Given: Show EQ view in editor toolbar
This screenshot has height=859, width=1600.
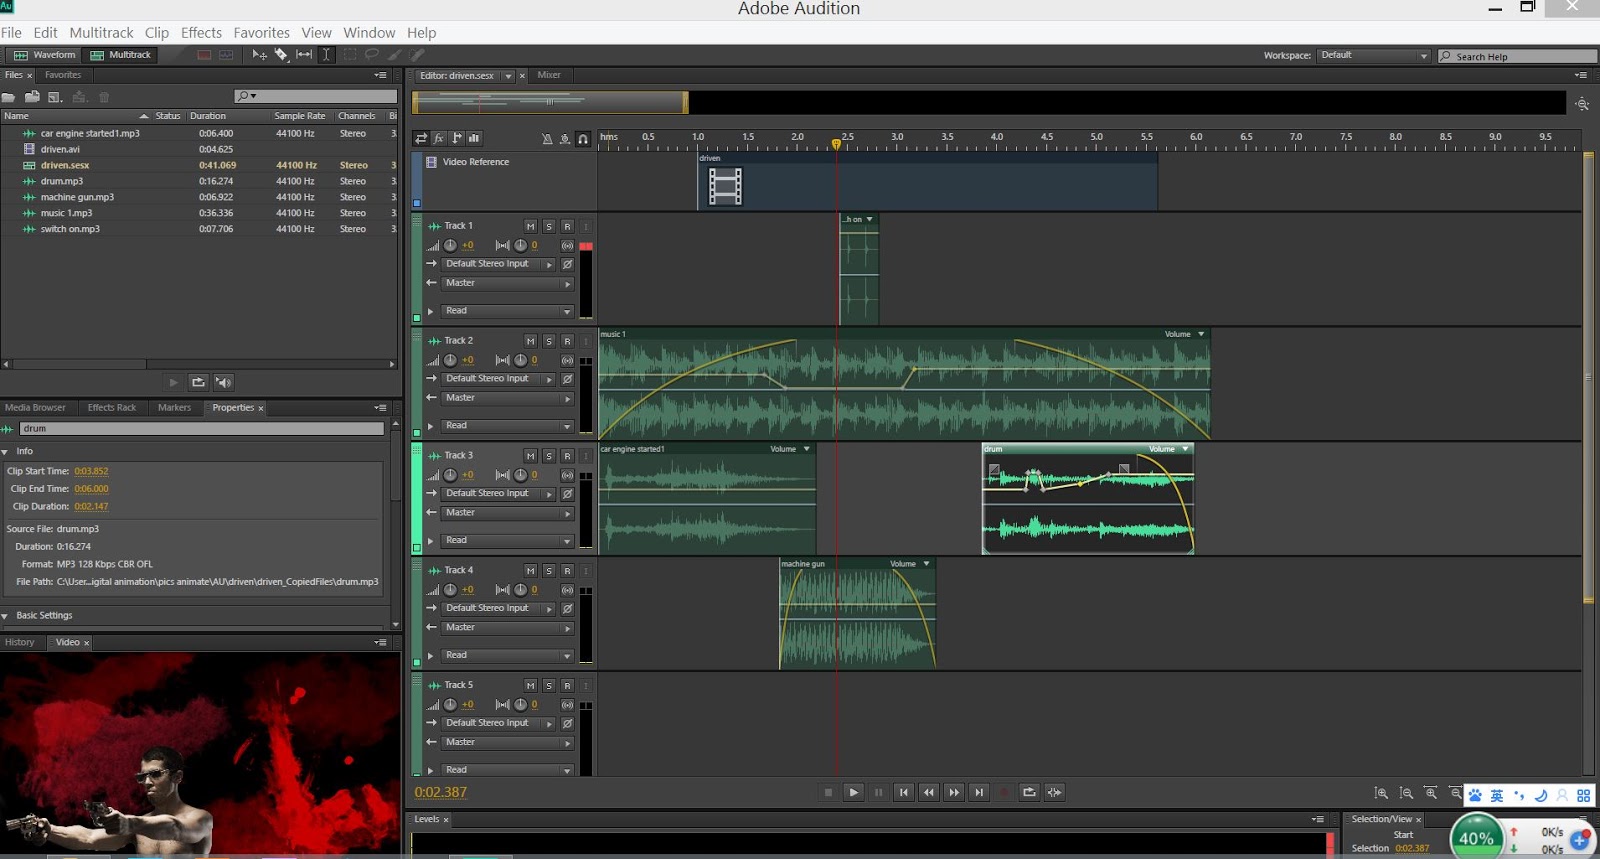Looking at the screenshot, I should pyautogui.click(x=474, y=138).
